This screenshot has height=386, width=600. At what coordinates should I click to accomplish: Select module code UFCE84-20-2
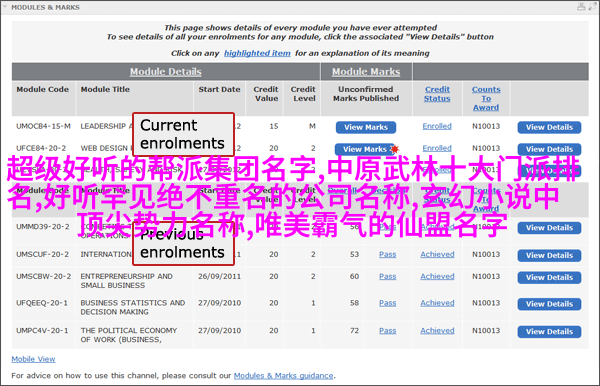pyautogui.click(x=41, y=148)
